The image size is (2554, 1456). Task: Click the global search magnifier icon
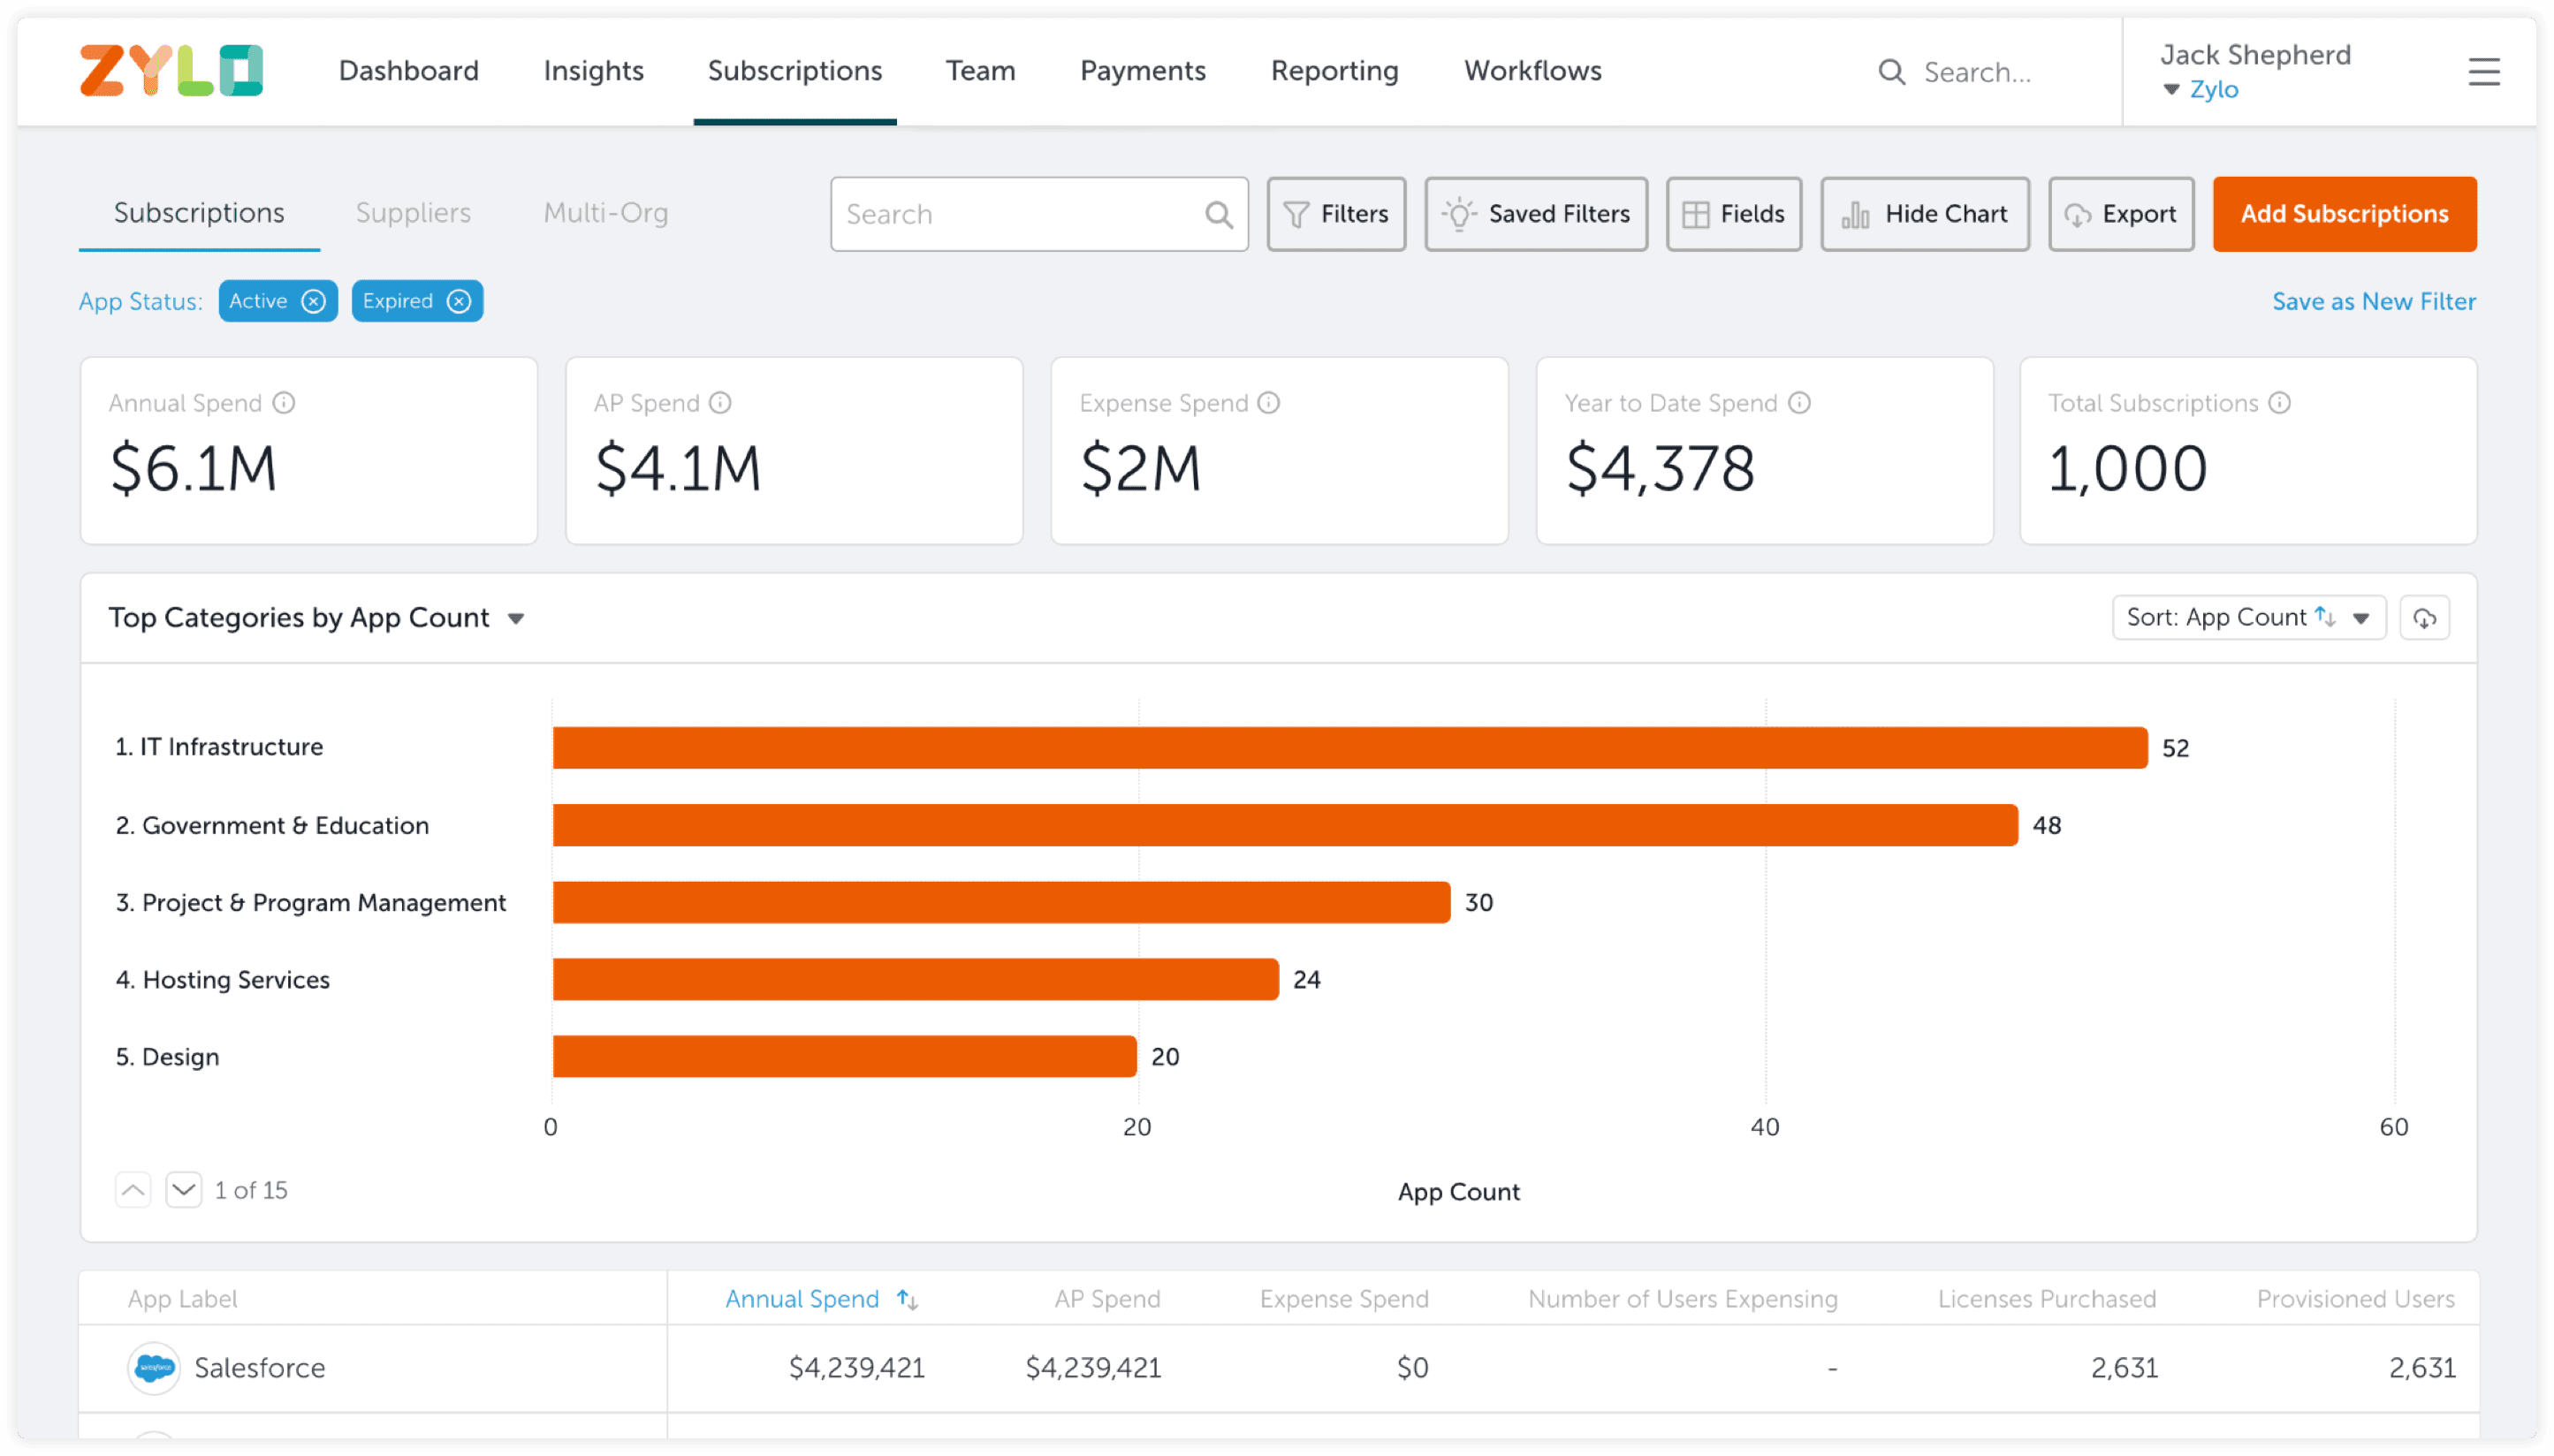1891,72
